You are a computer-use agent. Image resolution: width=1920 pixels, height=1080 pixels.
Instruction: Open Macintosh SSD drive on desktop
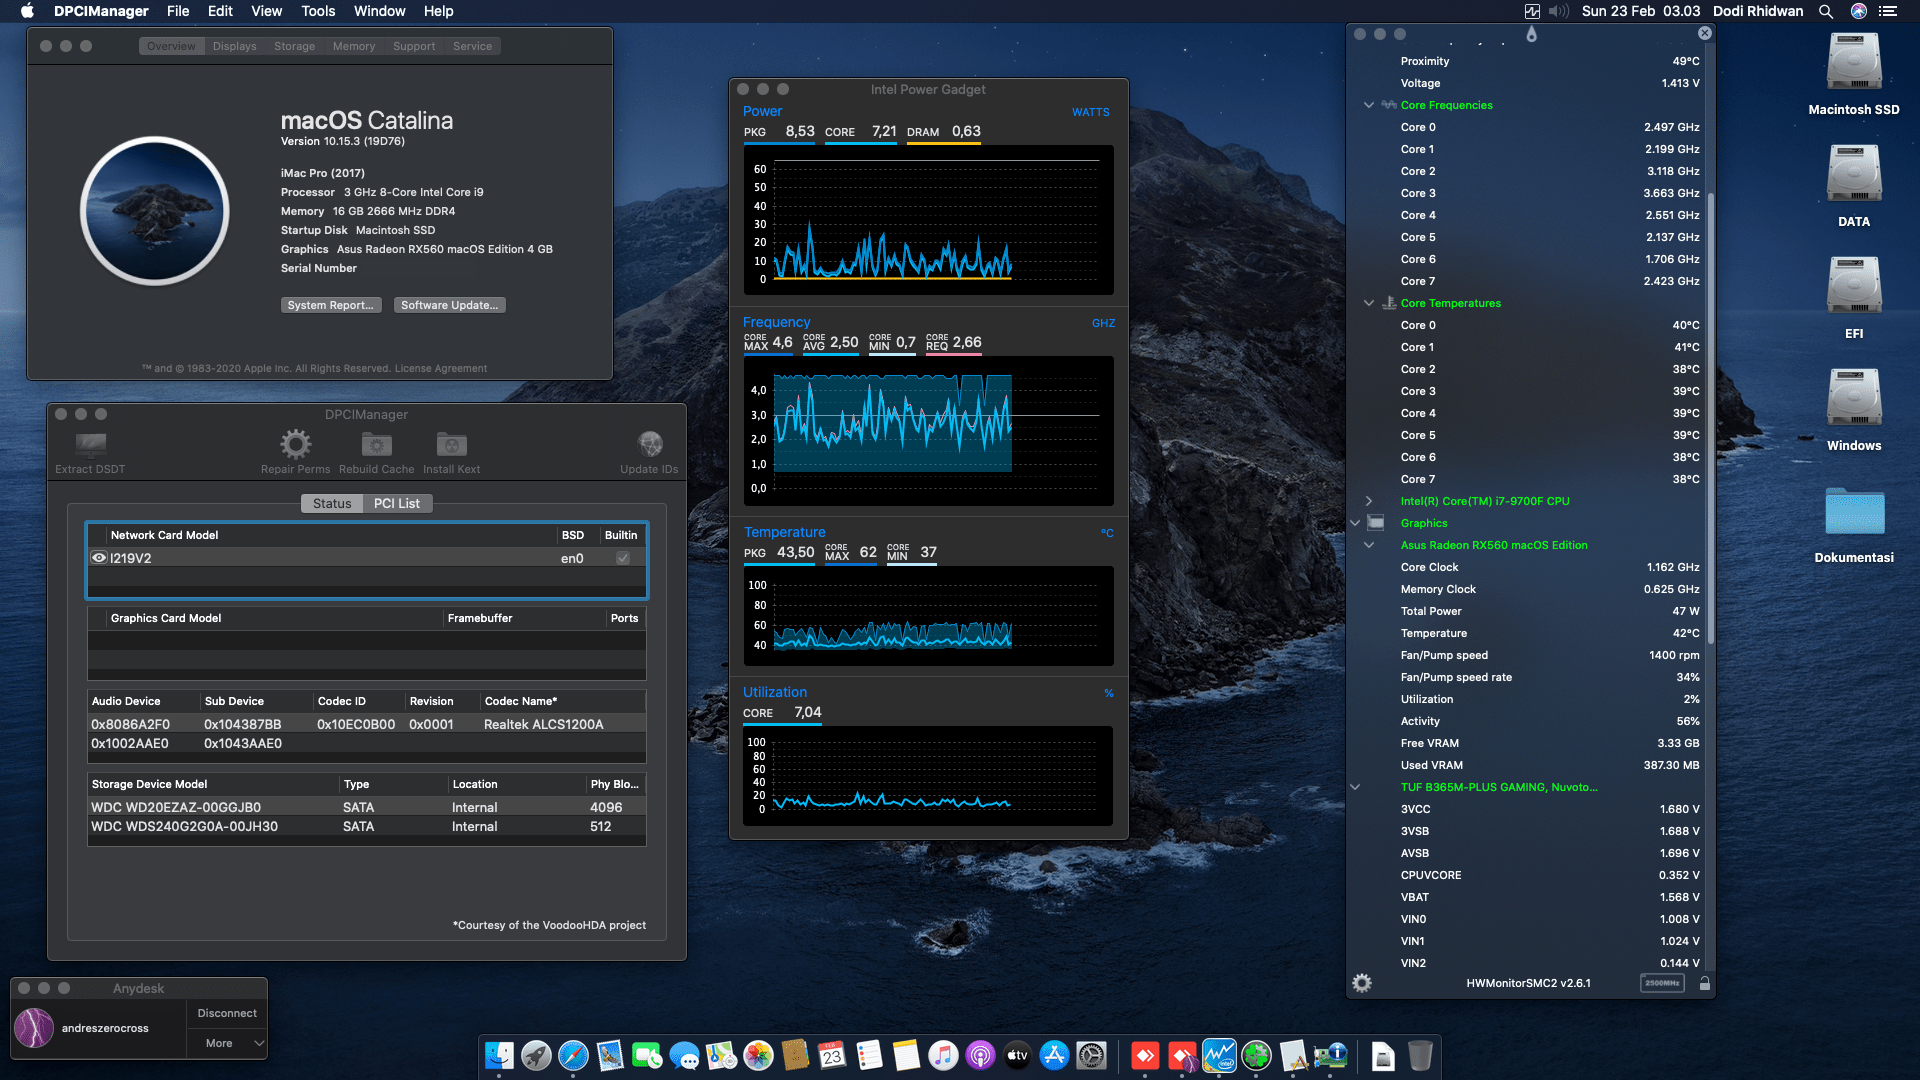(1854, 62)
